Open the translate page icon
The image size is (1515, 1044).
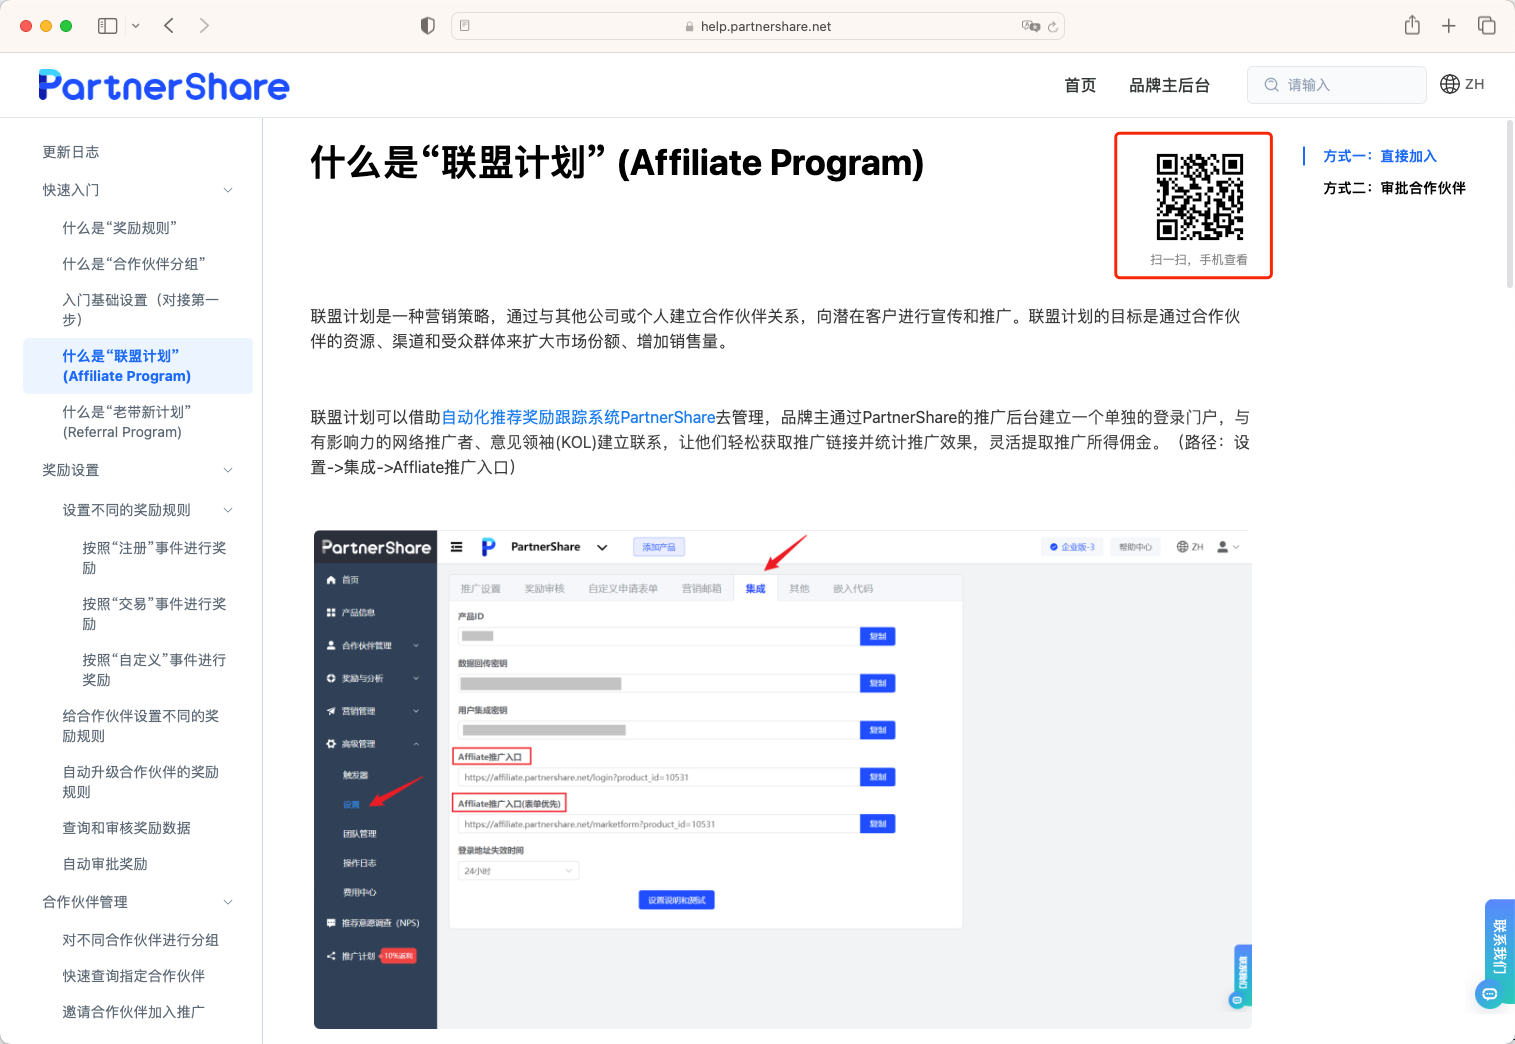[1030, 26]
